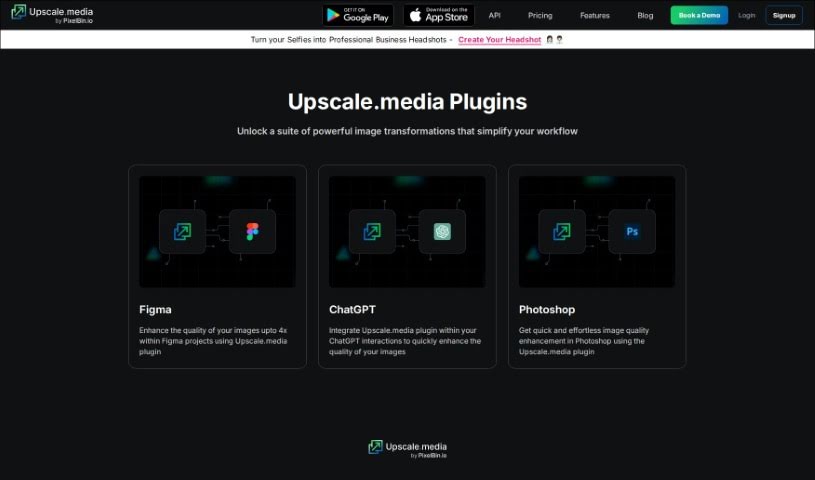Click the Photoshop card illustration thumbnail
This screenshot has height=480, width=815.
coord(597,231)
